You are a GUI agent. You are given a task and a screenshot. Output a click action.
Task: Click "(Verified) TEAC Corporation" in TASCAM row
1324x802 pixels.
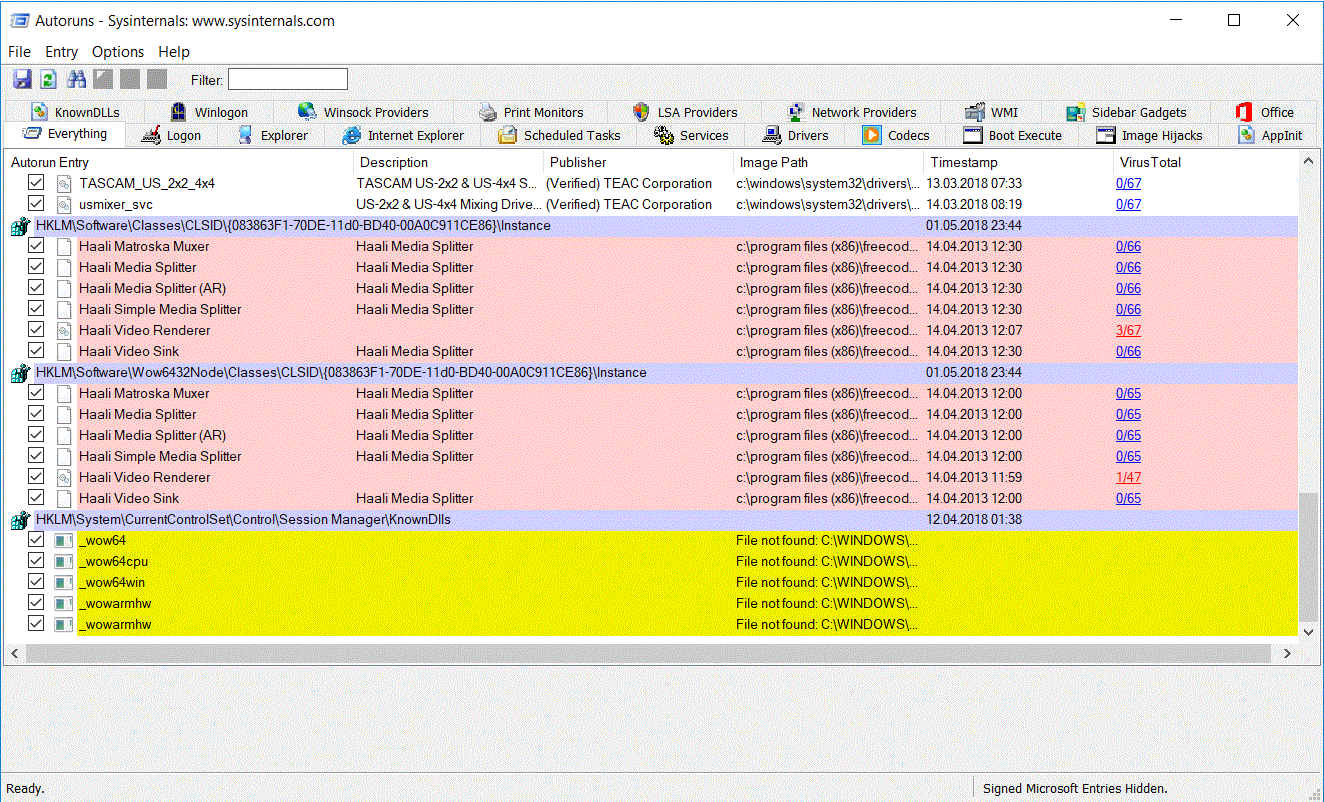tap(629, 183)
